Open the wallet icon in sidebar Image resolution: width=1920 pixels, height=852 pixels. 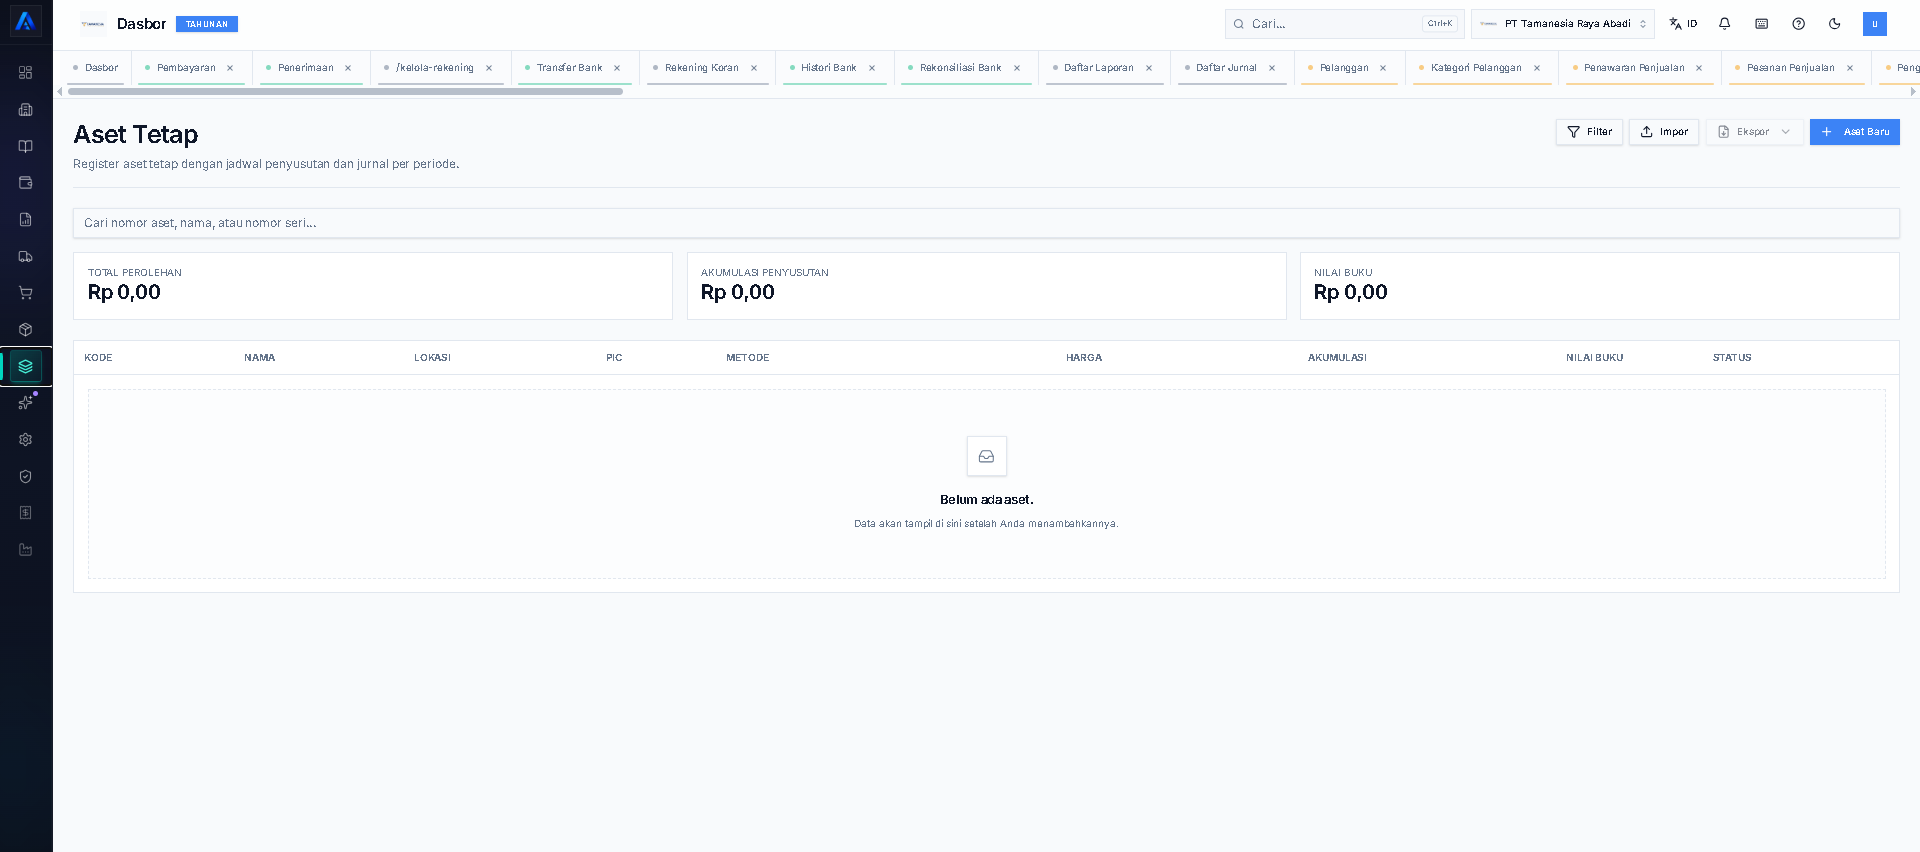pos(26,183)
